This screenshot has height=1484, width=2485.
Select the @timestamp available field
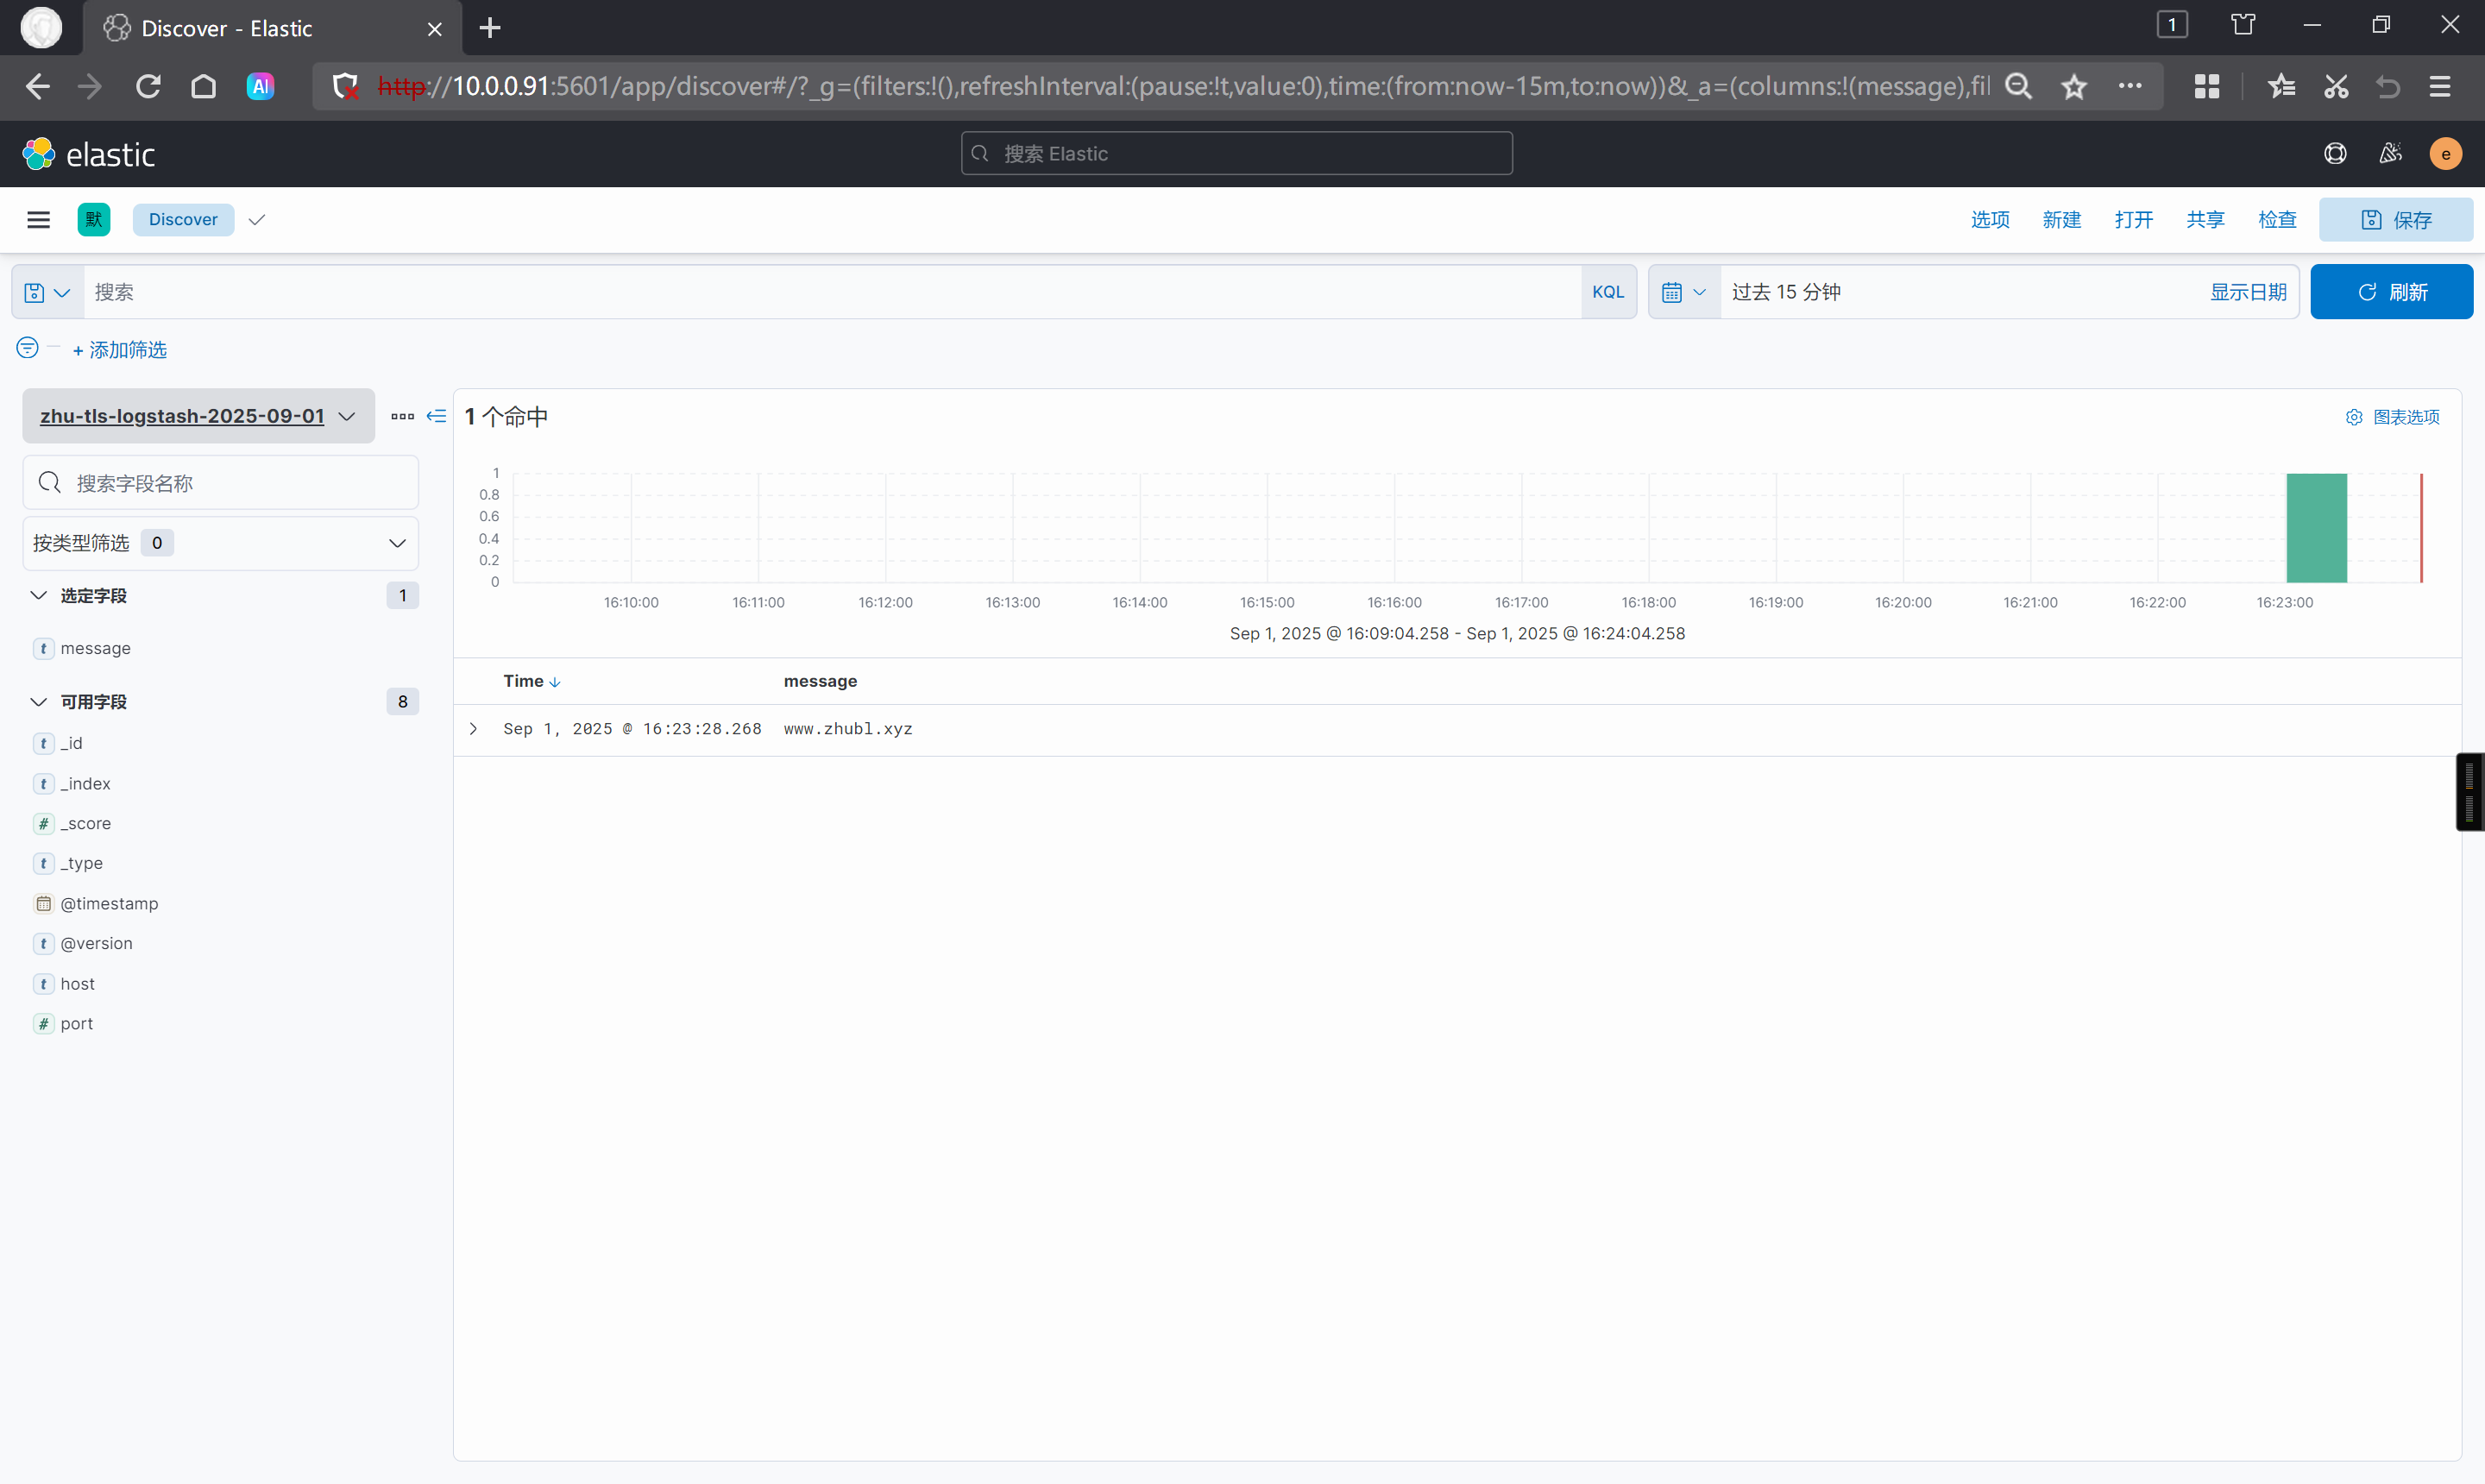coord(109,904)
